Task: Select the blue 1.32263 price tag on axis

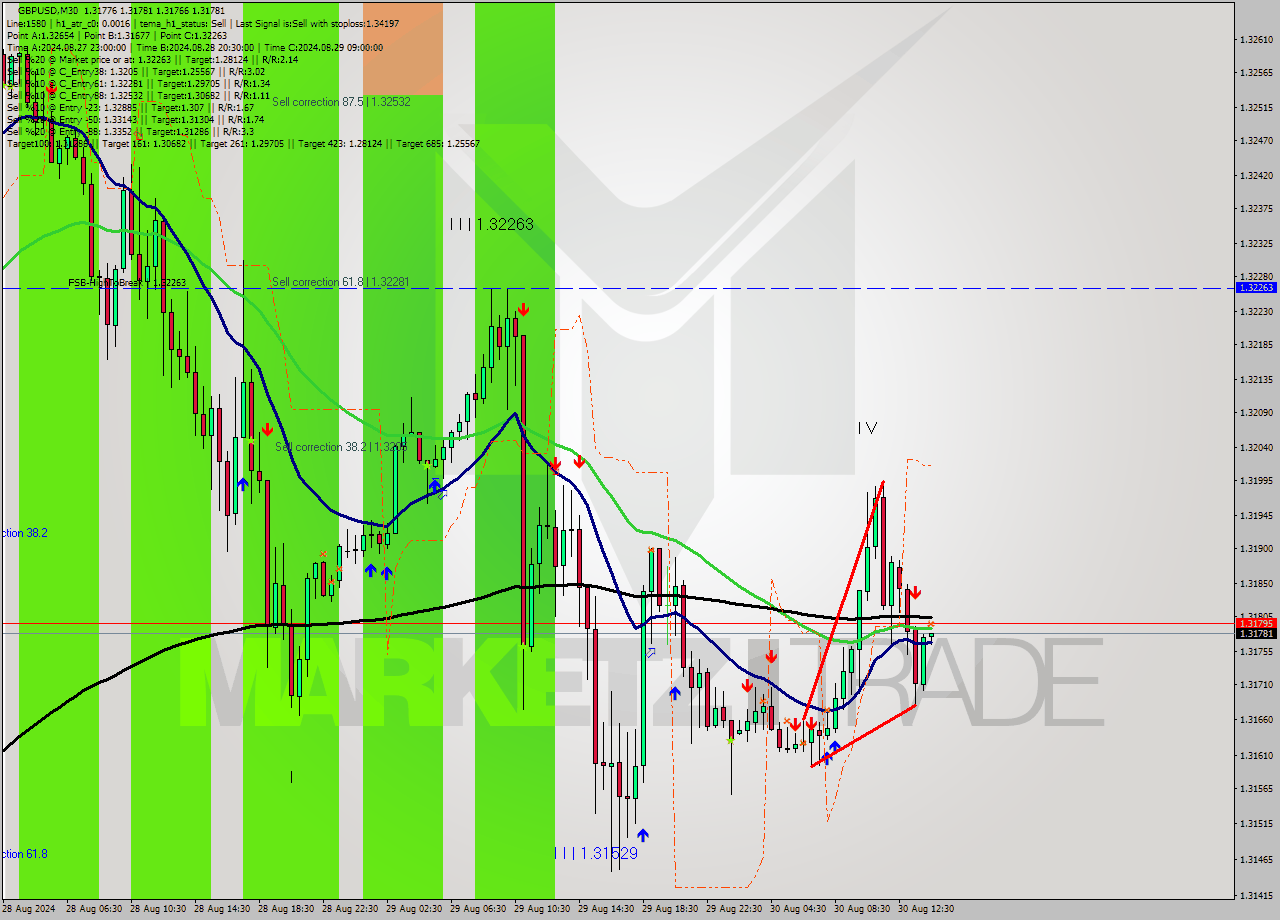Action: click(x=1256, y=288)
